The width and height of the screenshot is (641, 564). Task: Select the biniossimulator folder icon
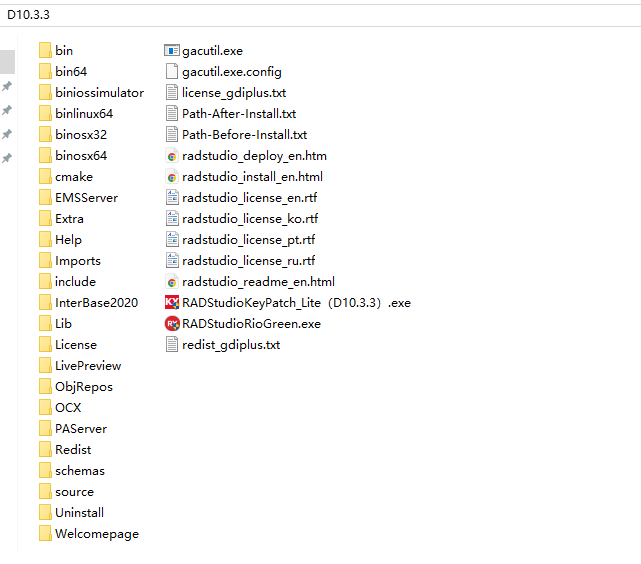point(45,93)
